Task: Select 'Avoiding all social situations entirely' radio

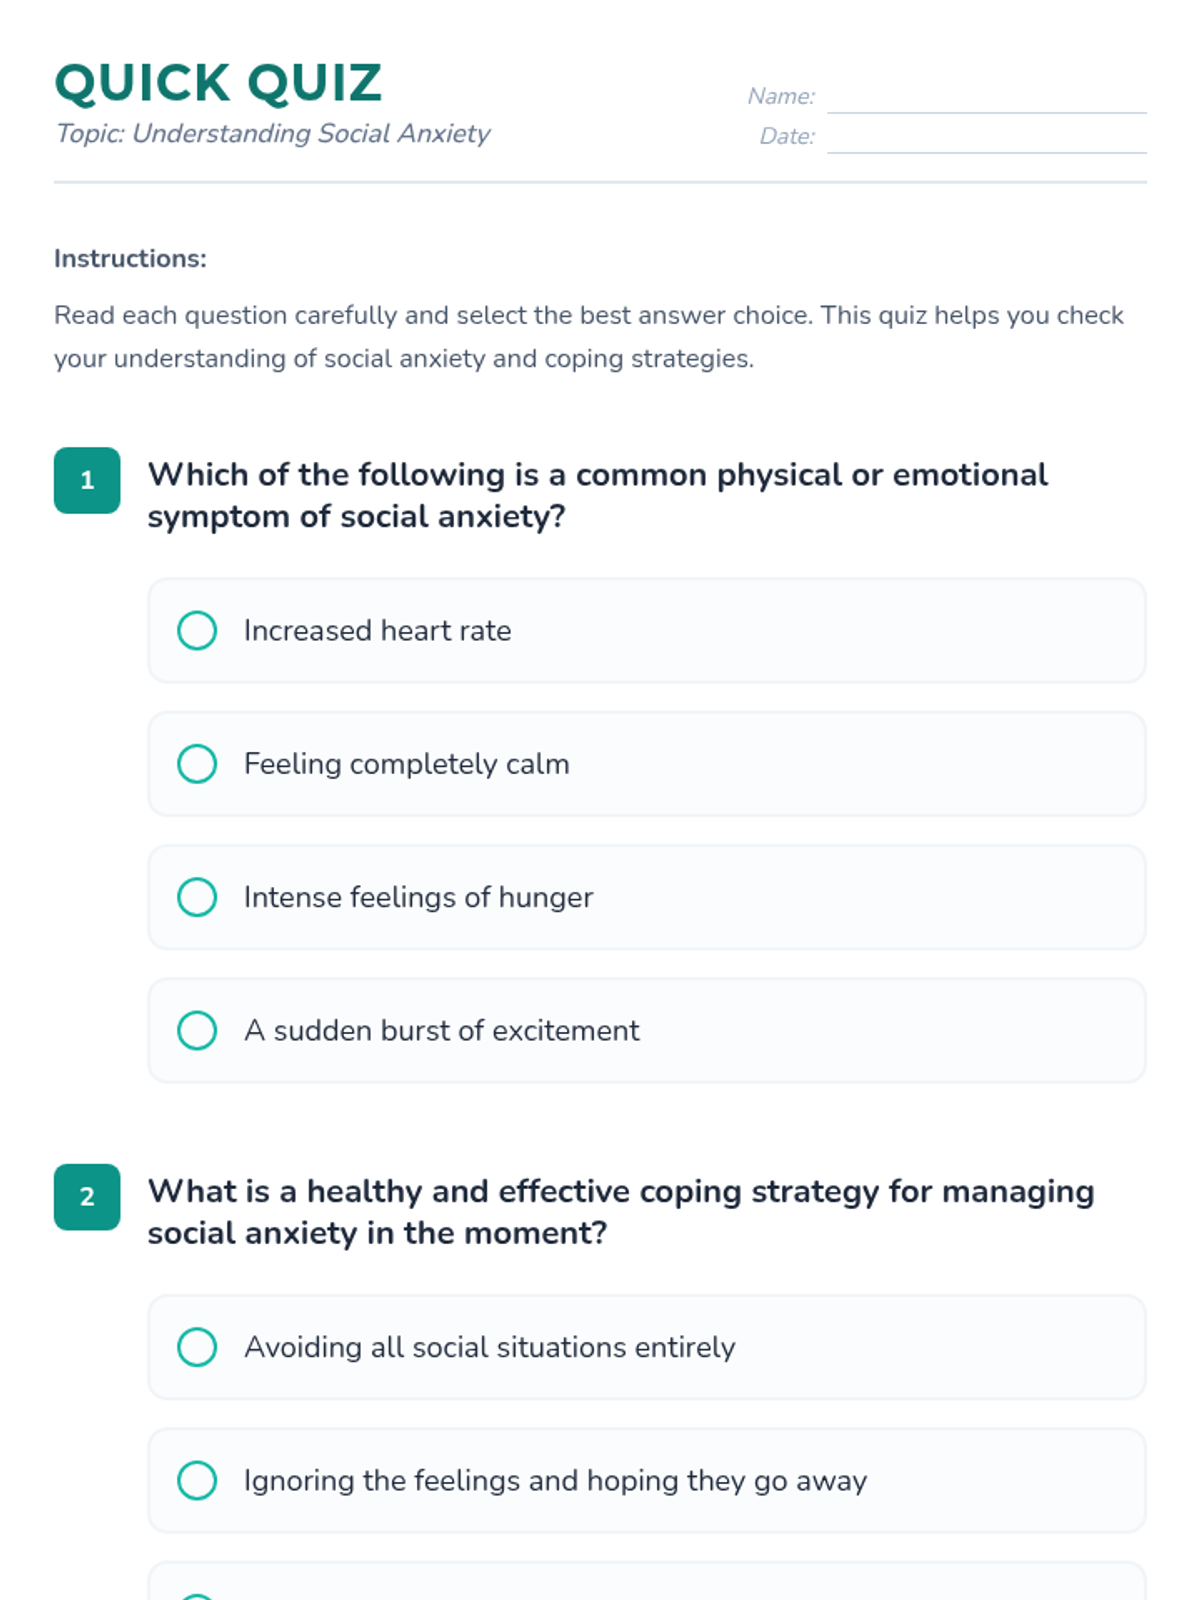Action: pos(197,1347)
